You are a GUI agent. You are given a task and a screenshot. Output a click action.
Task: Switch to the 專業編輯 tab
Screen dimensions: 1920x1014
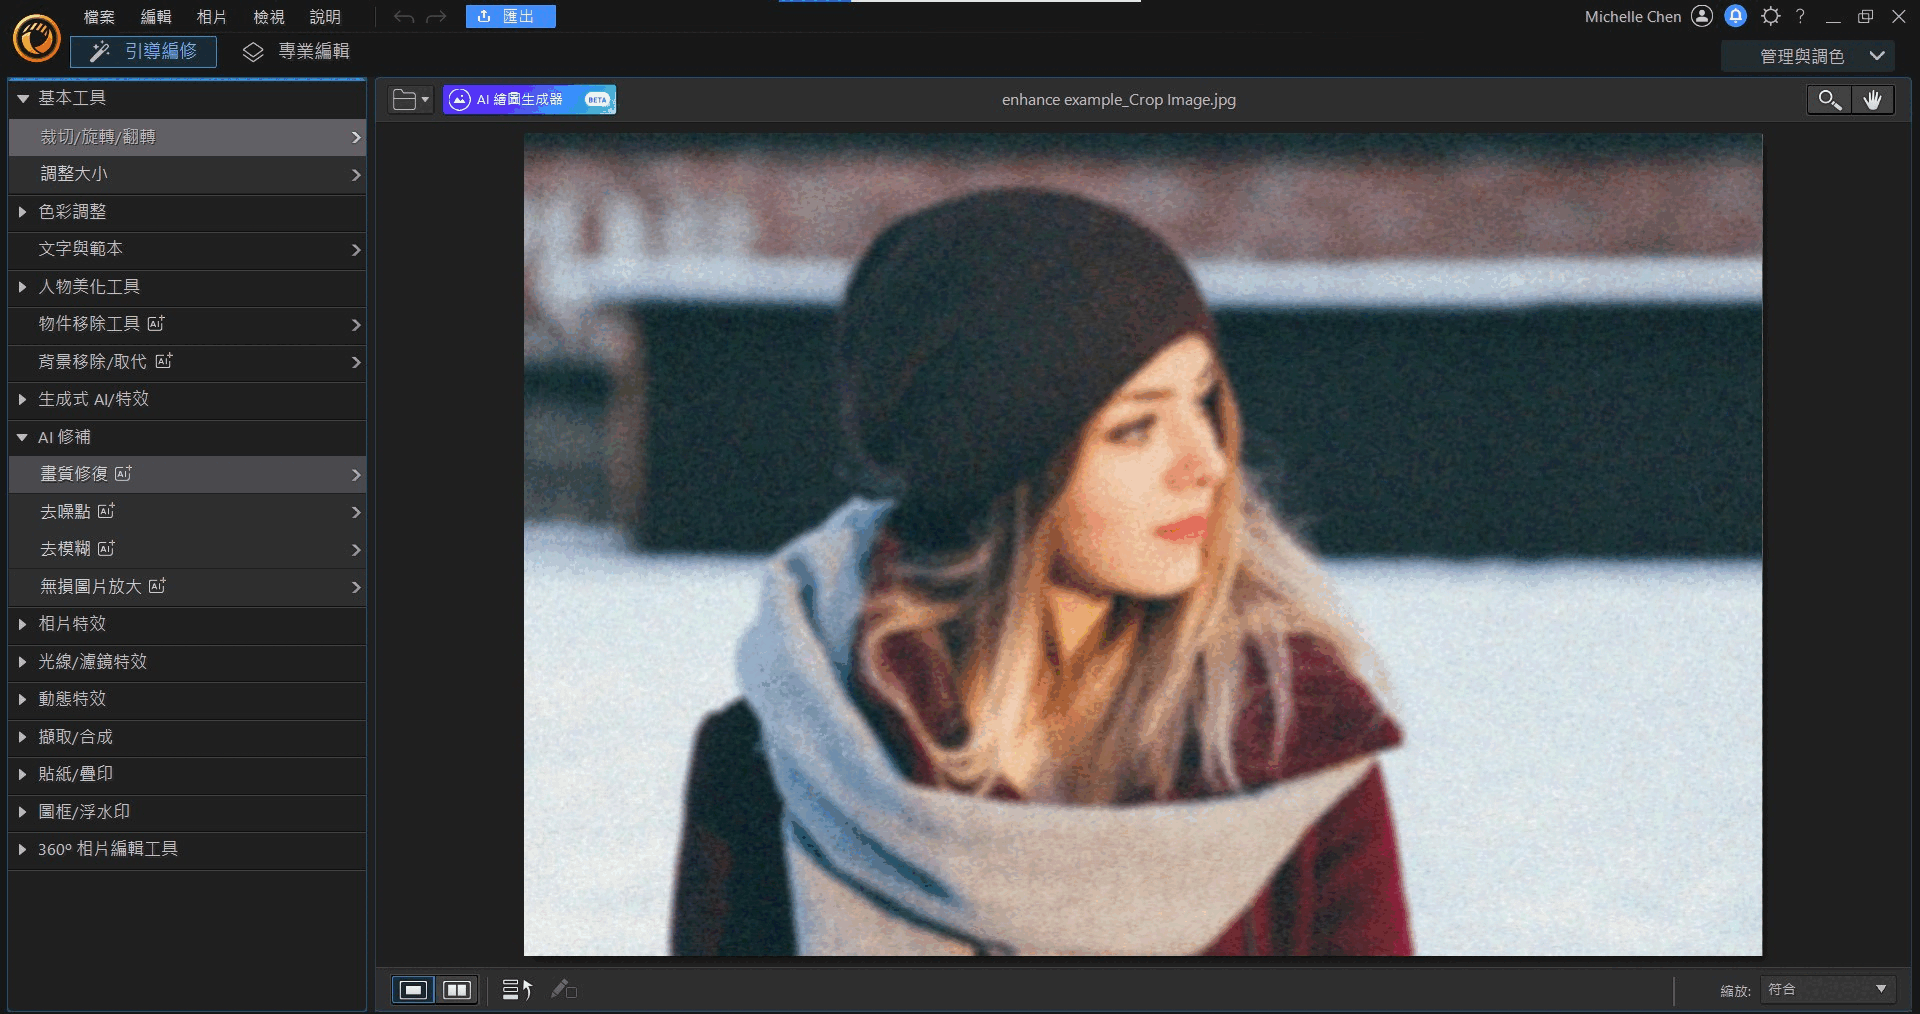coord(296,51)
